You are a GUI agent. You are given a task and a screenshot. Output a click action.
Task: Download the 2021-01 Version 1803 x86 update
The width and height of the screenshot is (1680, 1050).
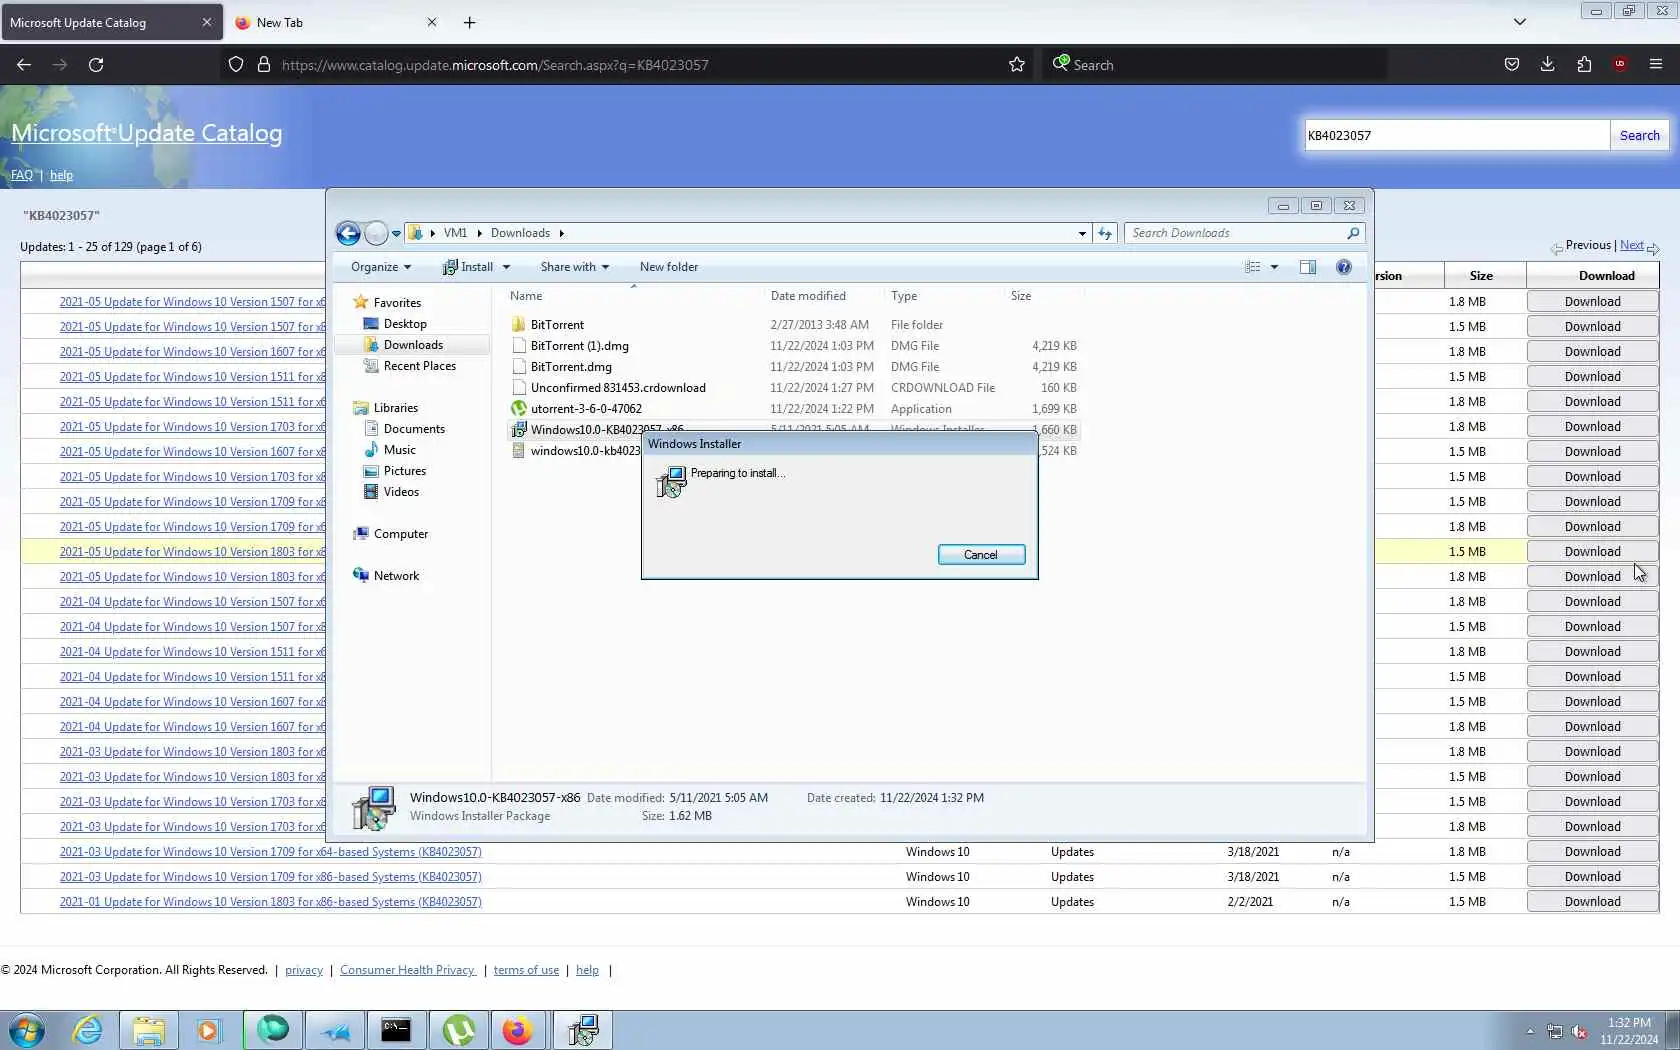(x=1592, y=901)
